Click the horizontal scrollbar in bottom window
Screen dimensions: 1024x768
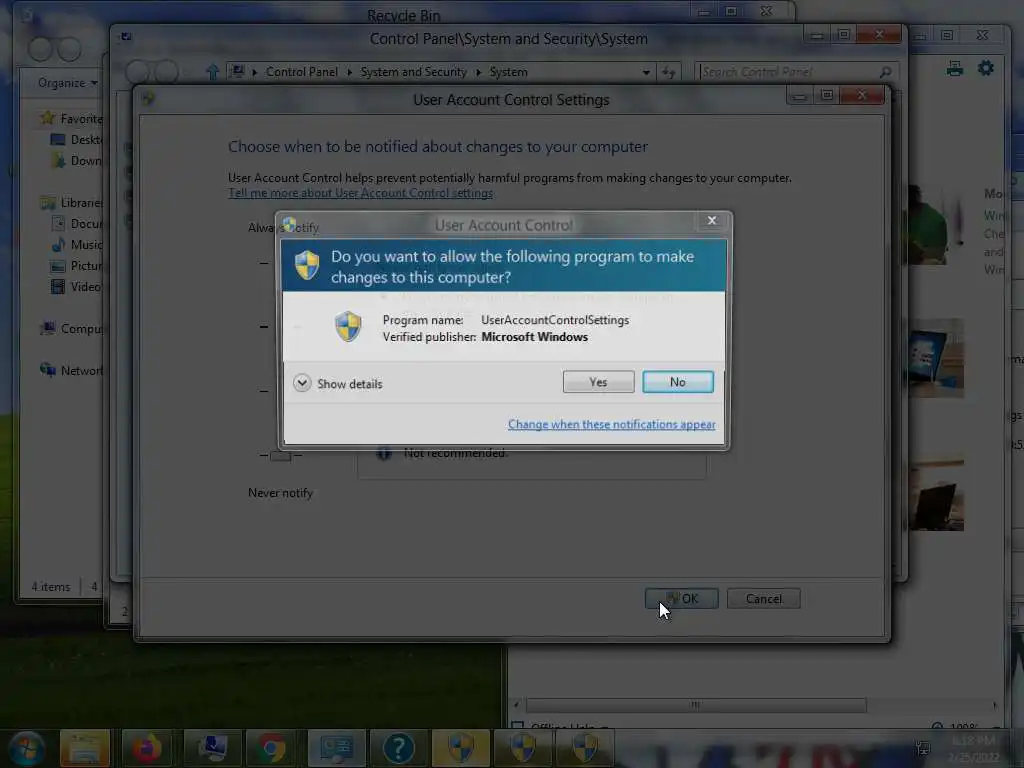tap(696, 705)
